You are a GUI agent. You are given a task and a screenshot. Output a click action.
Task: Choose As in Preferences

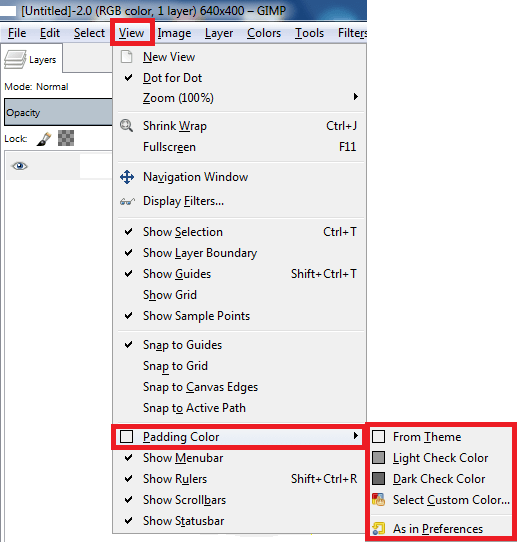pyautogui.click(x=441, y=529)
